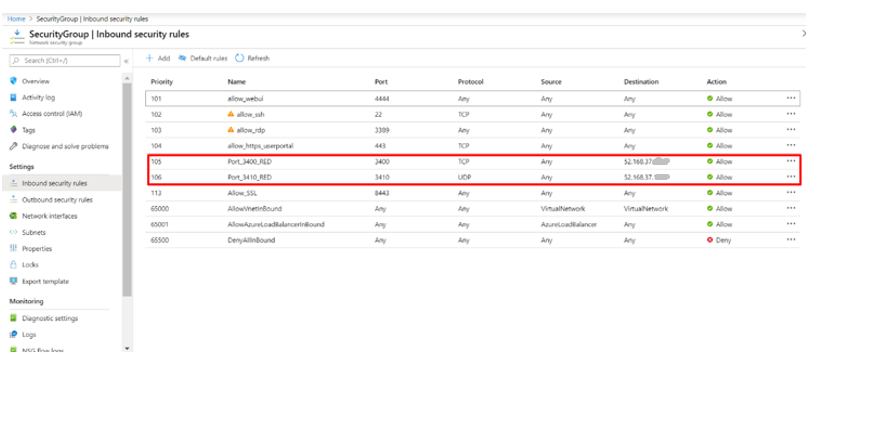
Task: Click the warning icon beside allow_ssh
Action: tap(231, 115)
